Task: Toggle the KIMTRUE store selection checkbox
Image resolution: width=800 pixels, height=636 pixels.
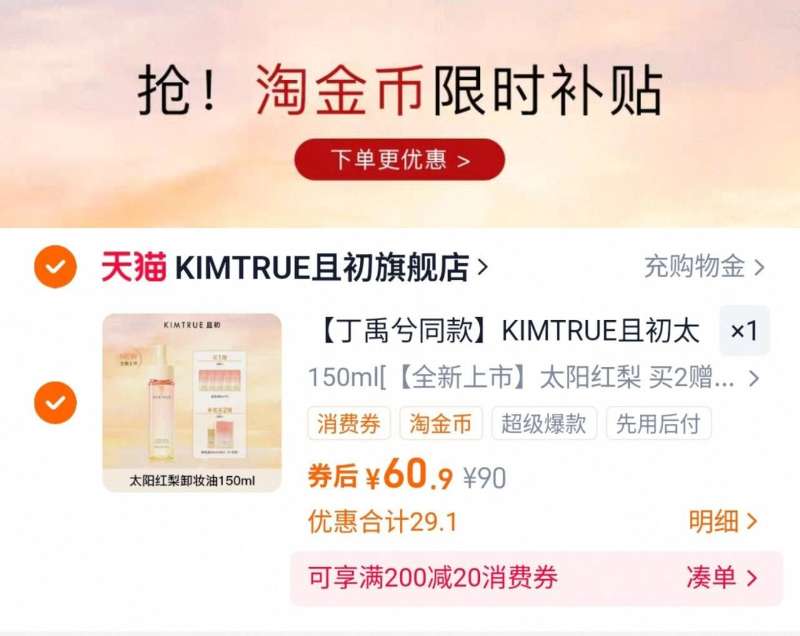Action: (55, 267)
